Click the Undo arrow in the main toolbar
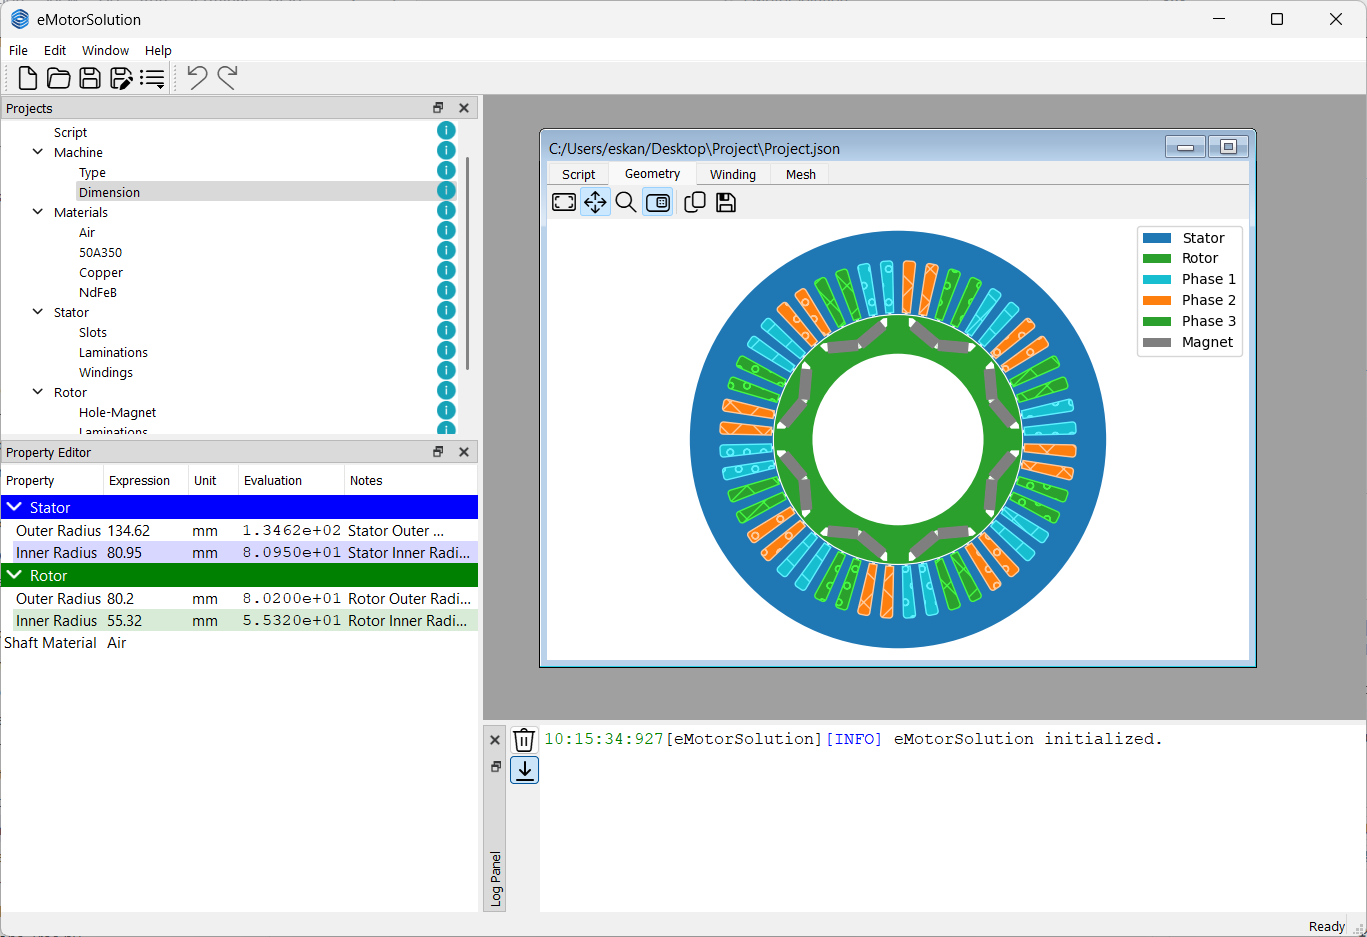 point(196,77)
